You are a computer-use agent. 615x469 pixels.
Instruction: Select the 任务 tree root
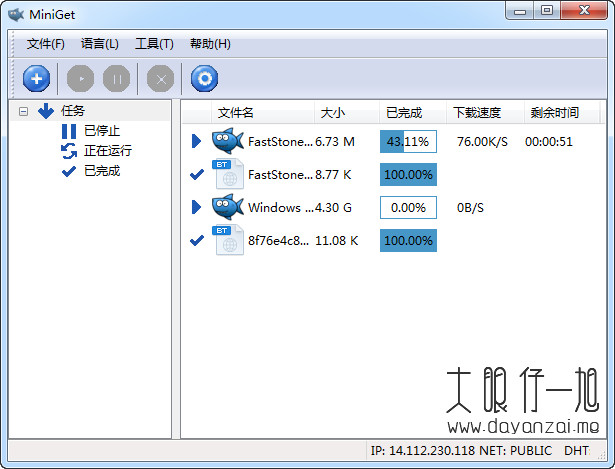73,111
